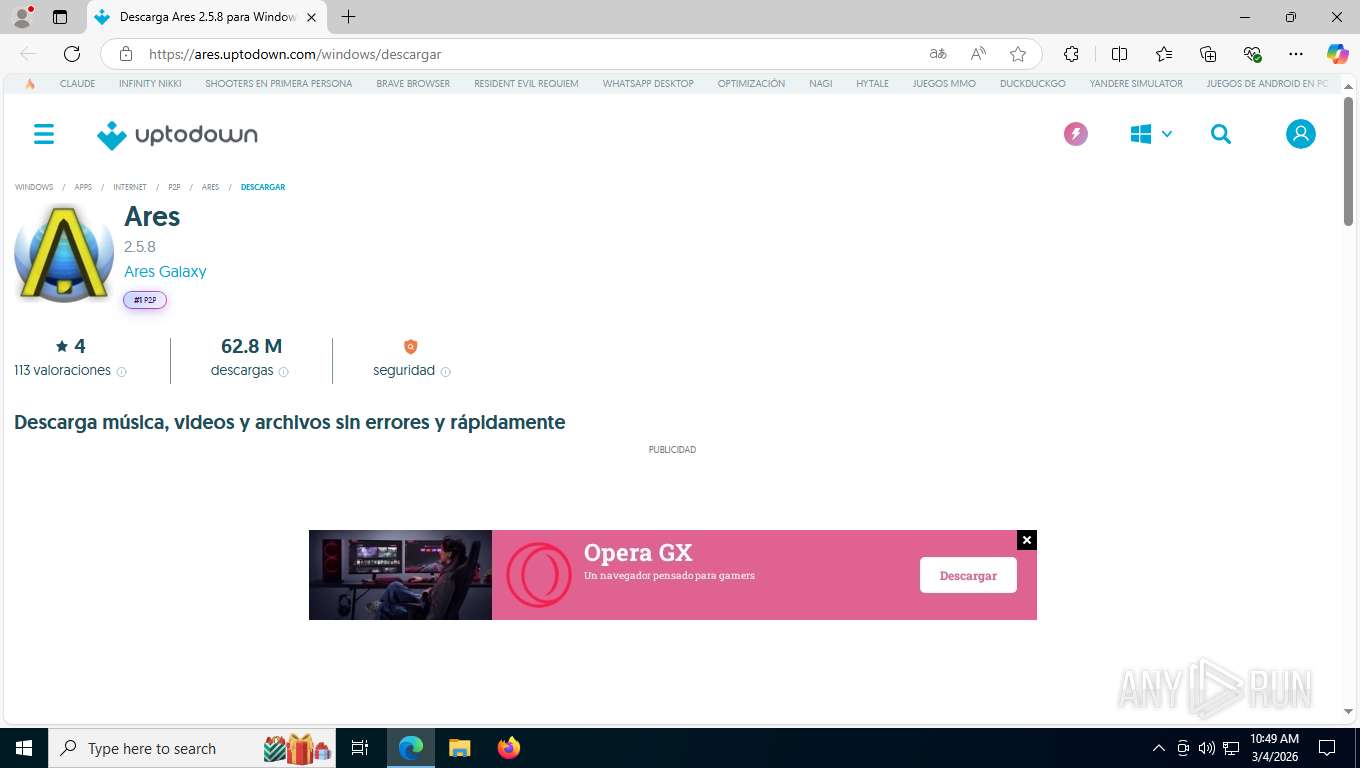Open a new browser tab
The height and width of the screenshot is (768, 1360).
pyautogui.click(x=348, y=17)
